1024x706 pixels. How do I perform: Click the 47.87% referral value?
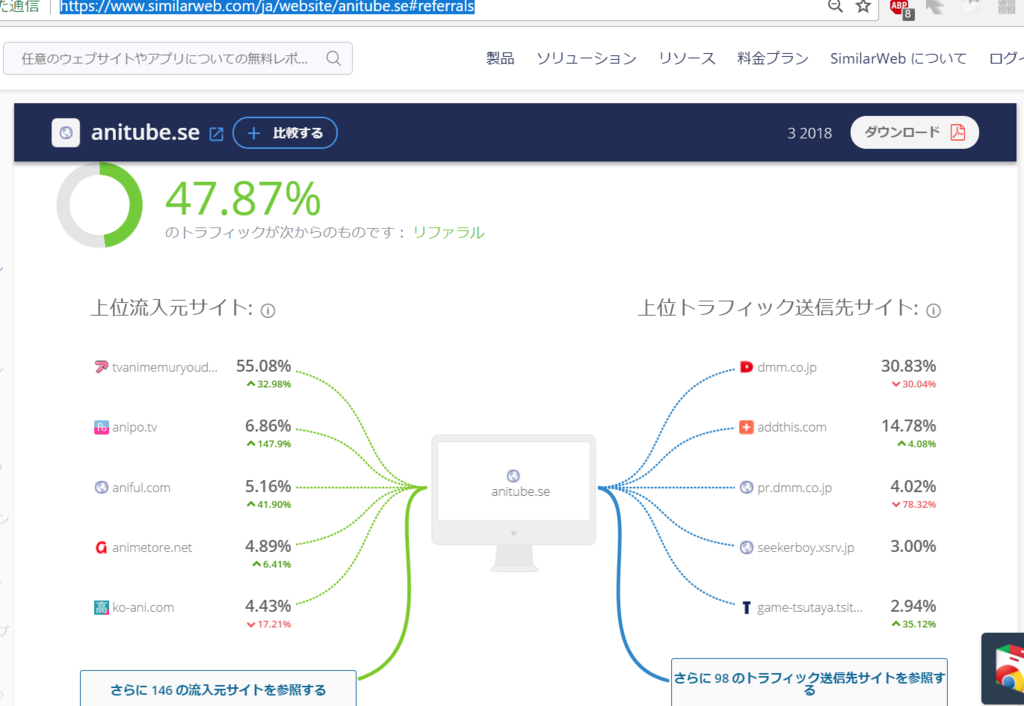point(243,199)
